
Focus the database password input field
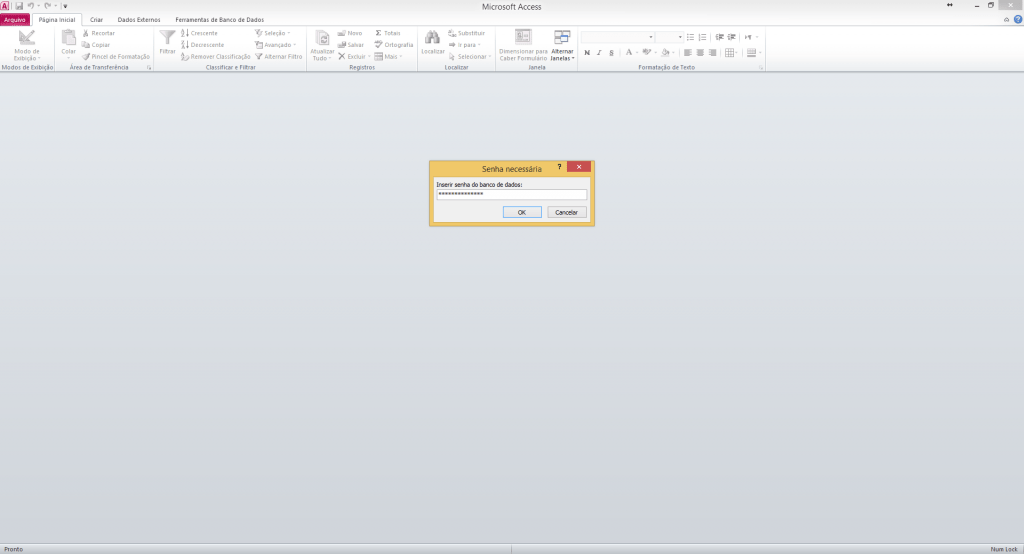click(x=511, y=194)
